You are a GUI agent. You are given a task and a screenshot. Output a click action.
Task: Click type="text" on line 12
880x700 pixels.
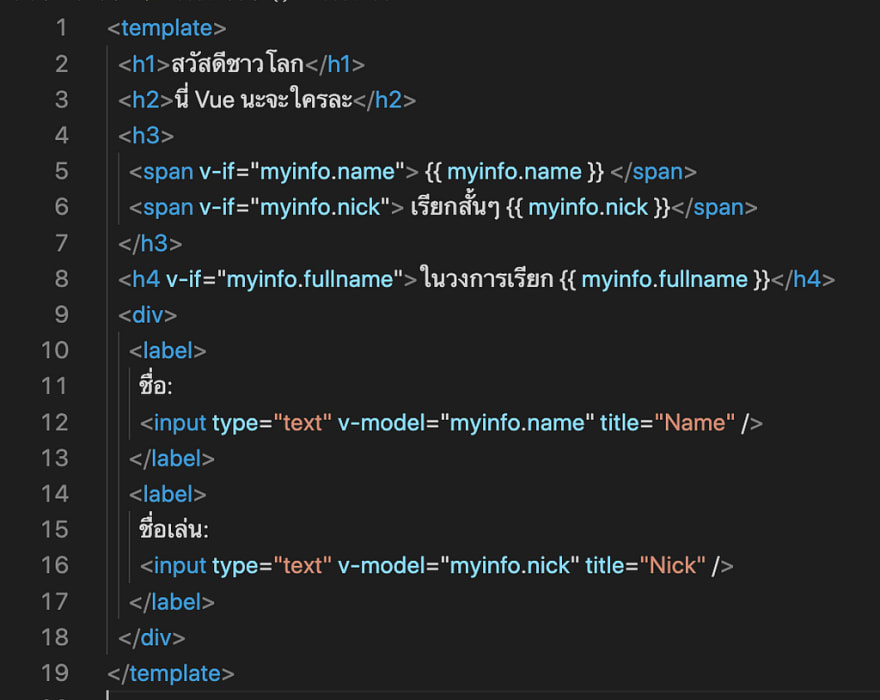[x=272, y=423]
